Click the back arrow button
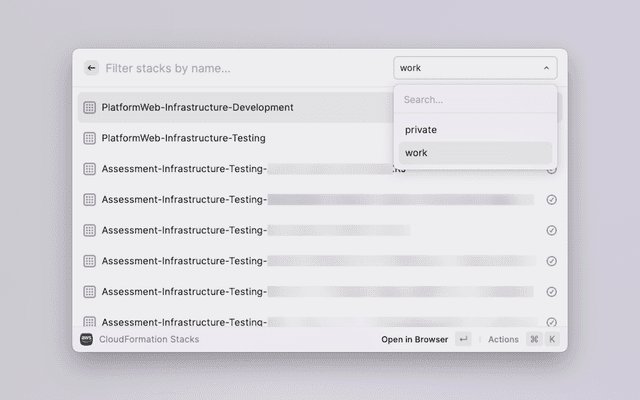The image size is (640, 400). (91, 68)
